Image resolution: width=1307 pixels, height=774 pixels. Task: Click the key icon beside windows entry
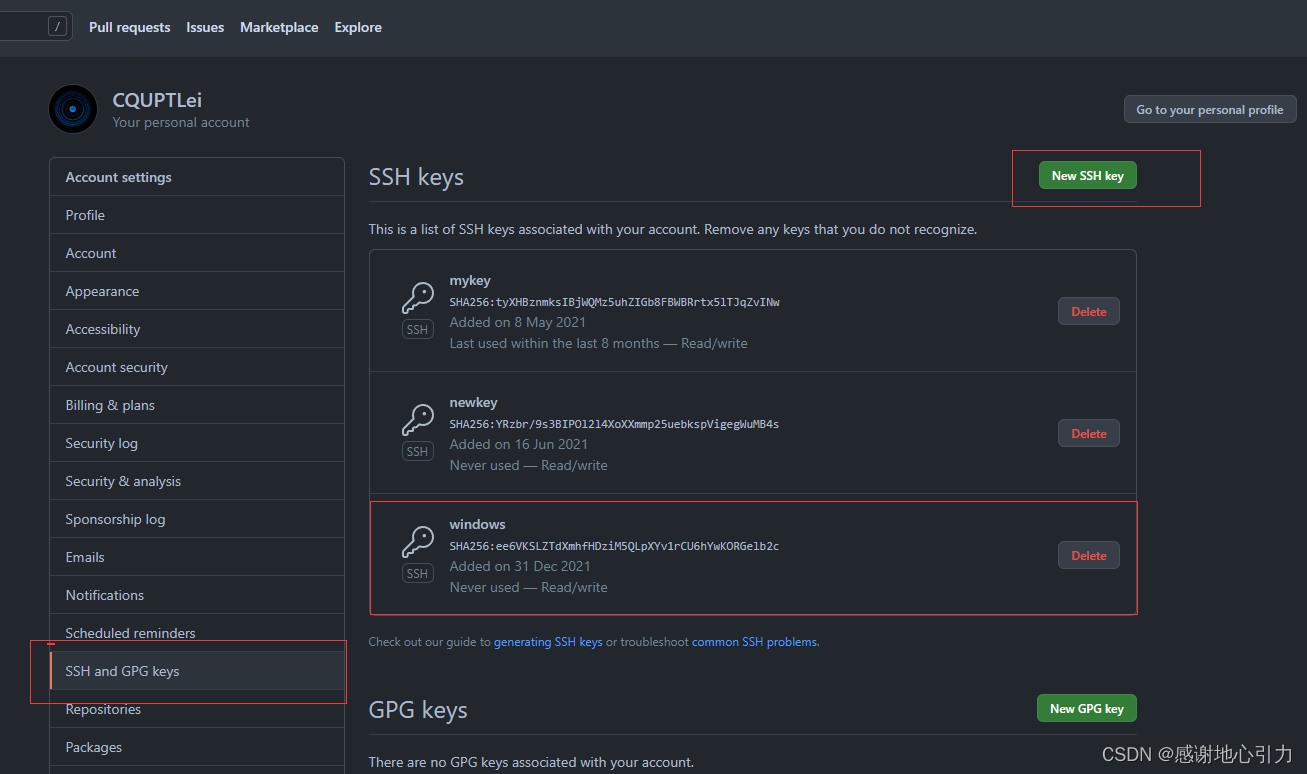tap(417, 540)
